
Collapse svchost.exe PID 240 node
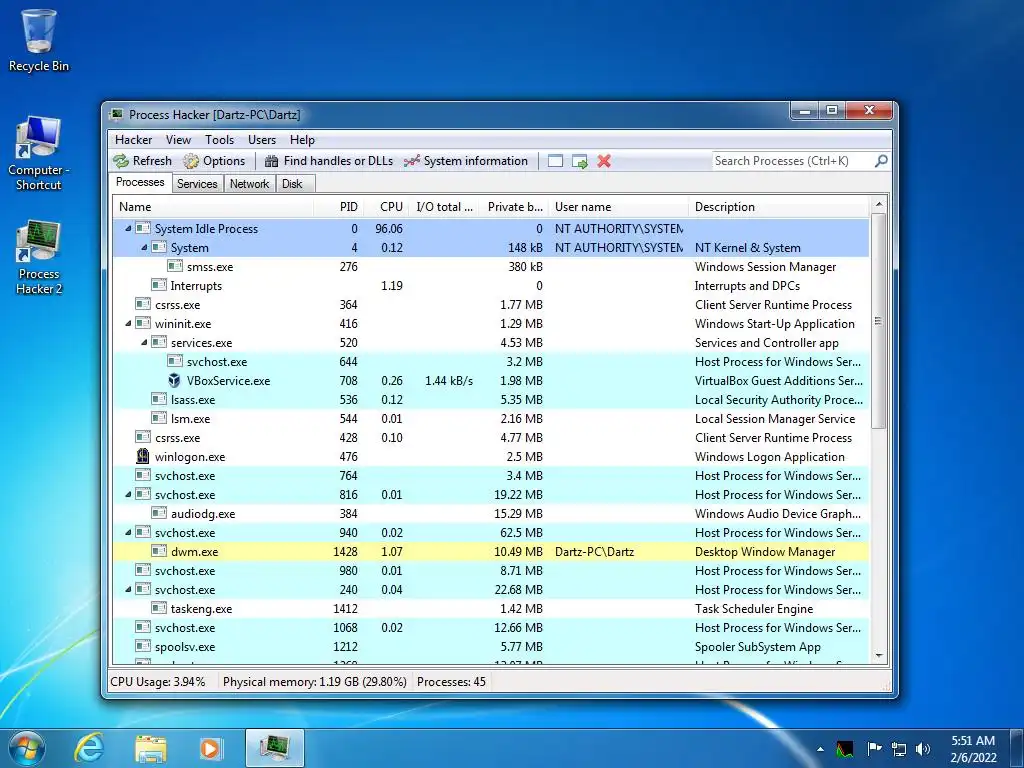(x=128, y=589)
